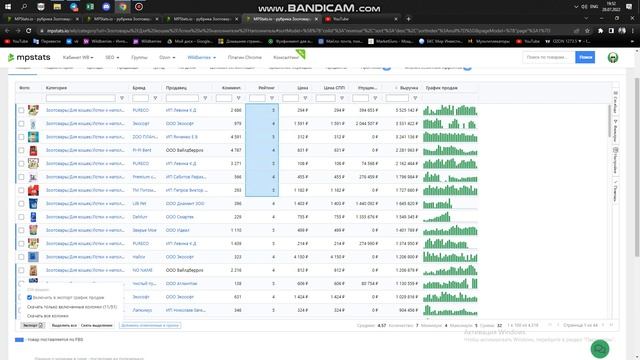
Task: Tick checkbox of NO NAME row
Action: 21,270
